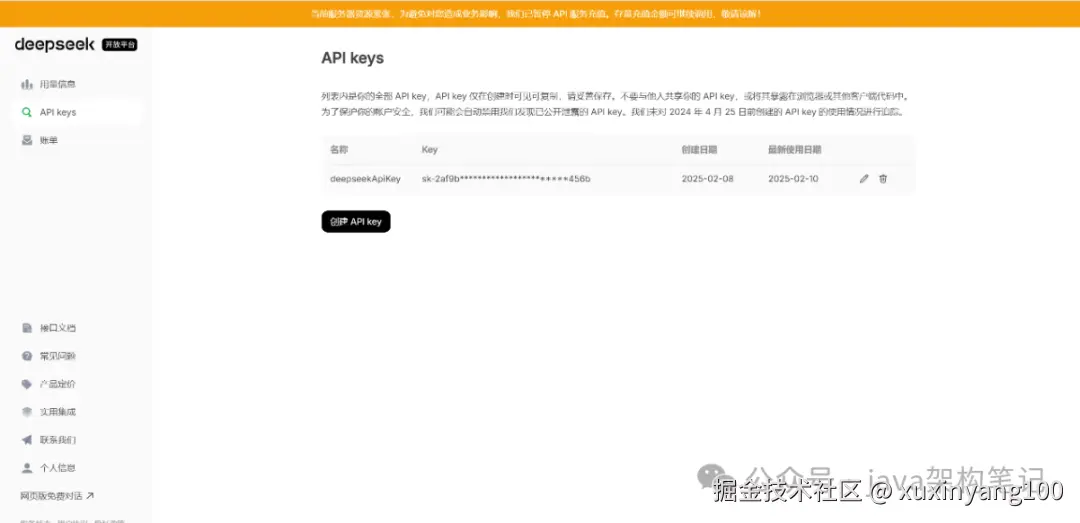The width and height of the screenshot is (1080, 523).
Task: Click the deepseekApiKey name cell
Action: tap(365, 179)
